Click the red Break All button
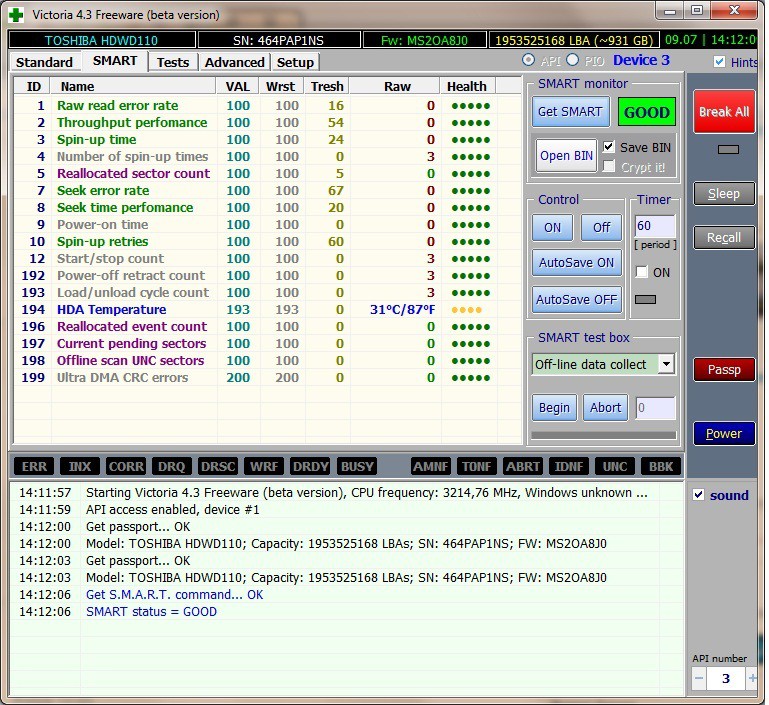 point(724,112)
